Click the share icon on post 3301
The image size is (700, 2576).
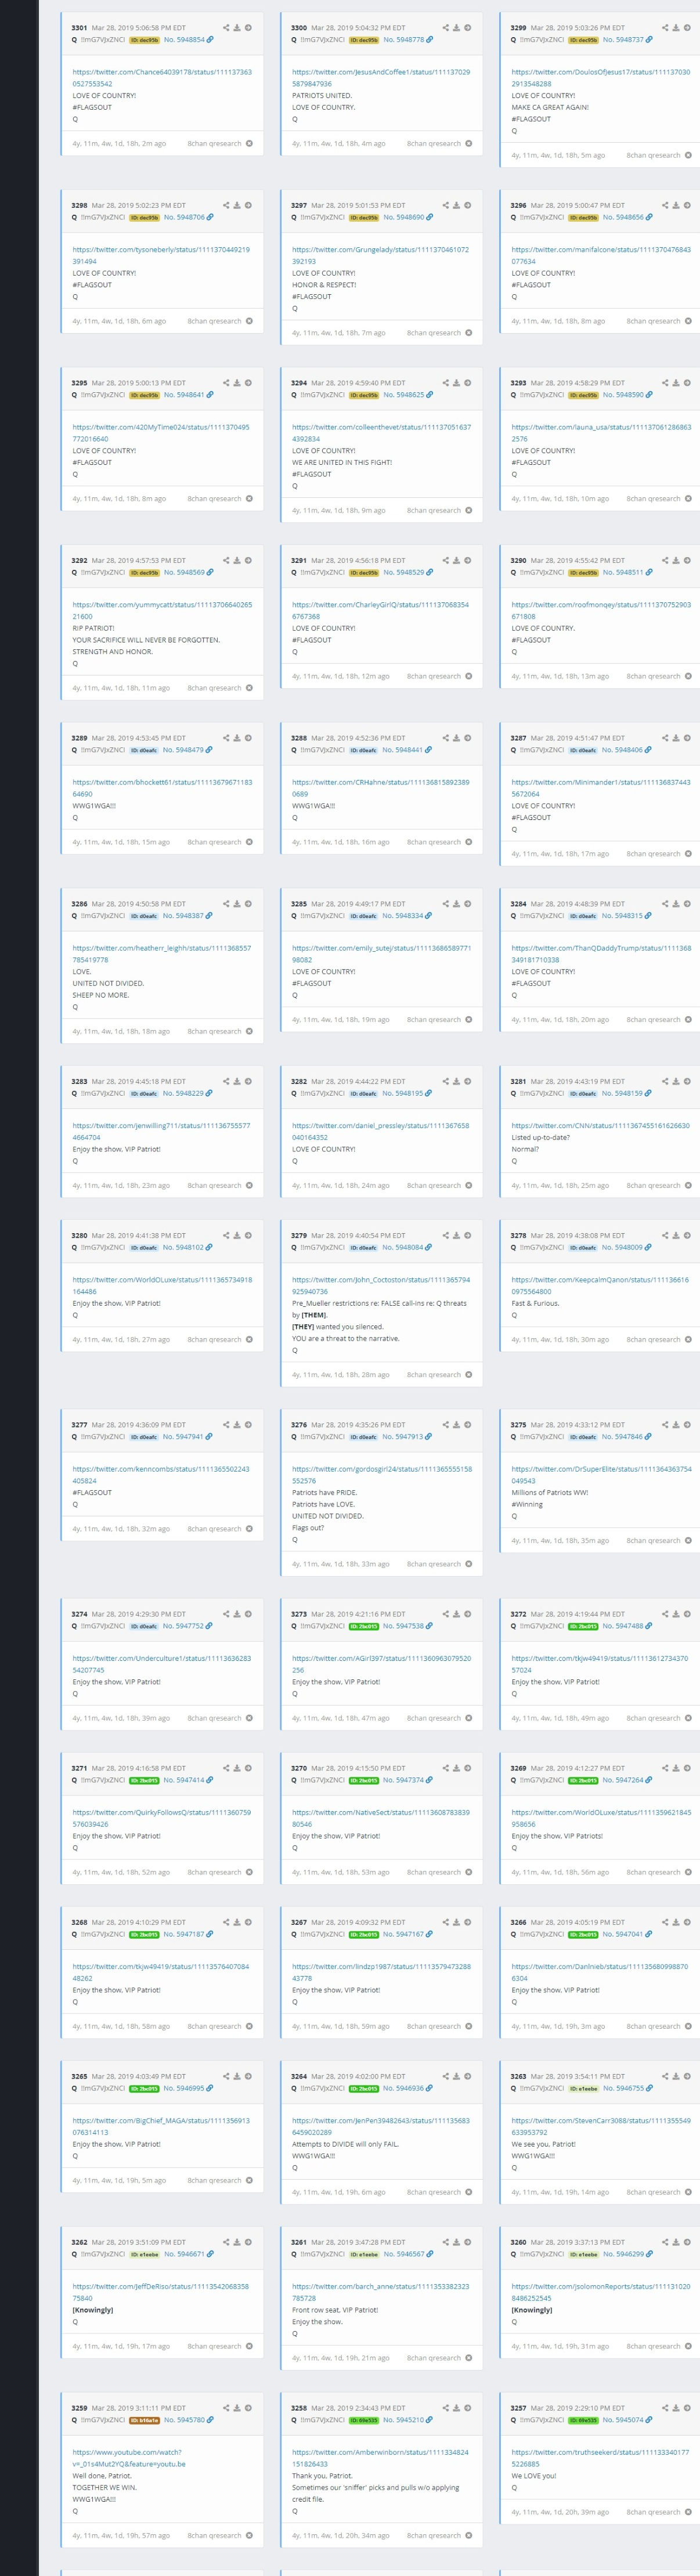(x=226, y=28)
